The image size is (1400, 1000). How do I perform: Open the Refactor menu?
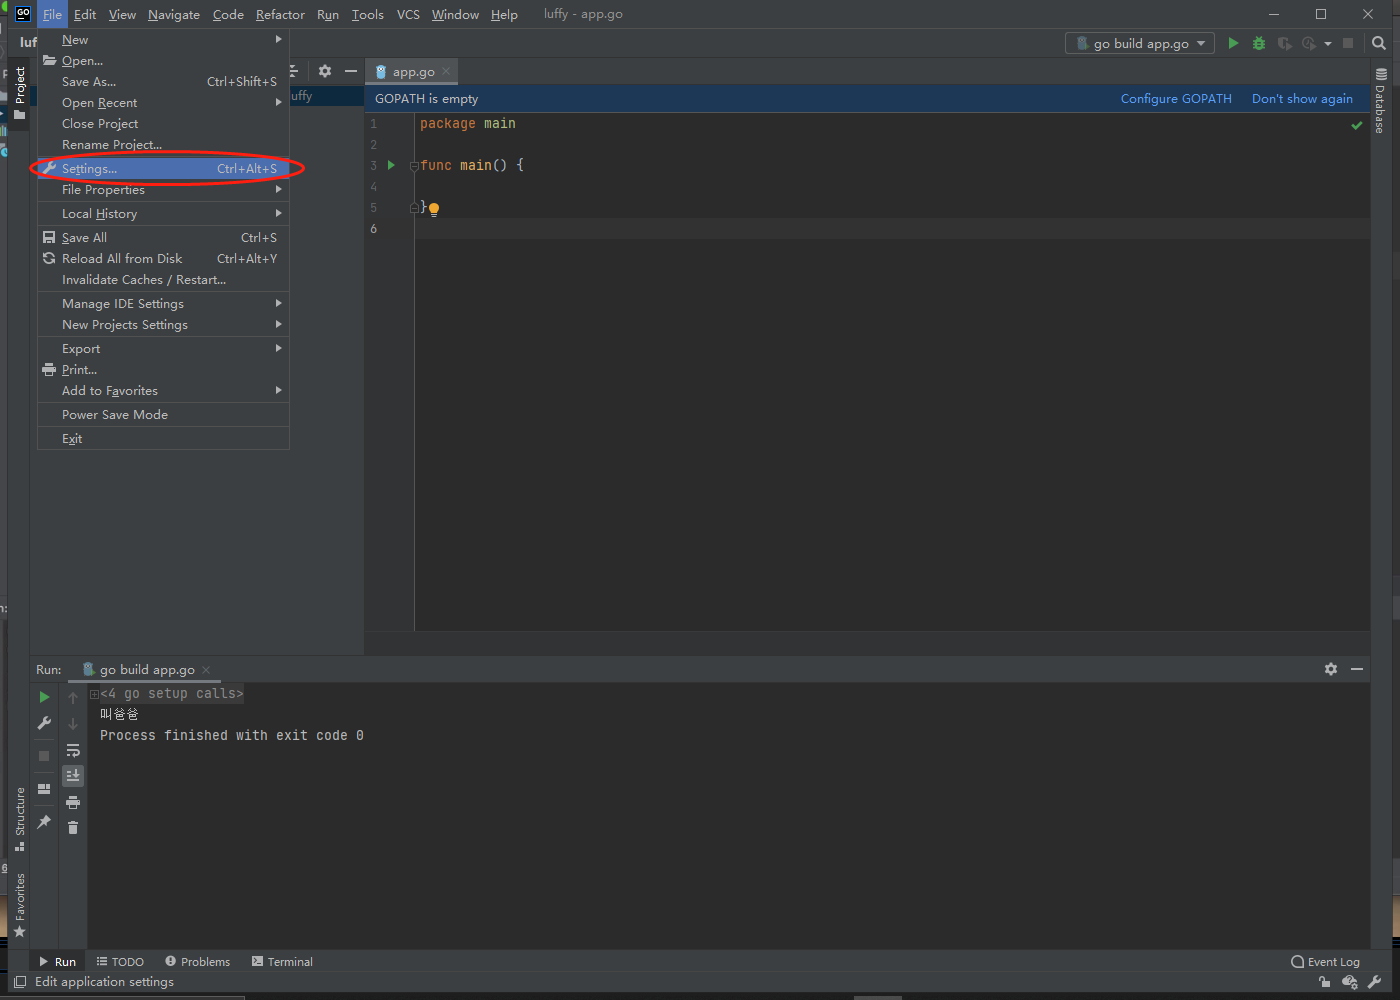[x=280, y=14]
